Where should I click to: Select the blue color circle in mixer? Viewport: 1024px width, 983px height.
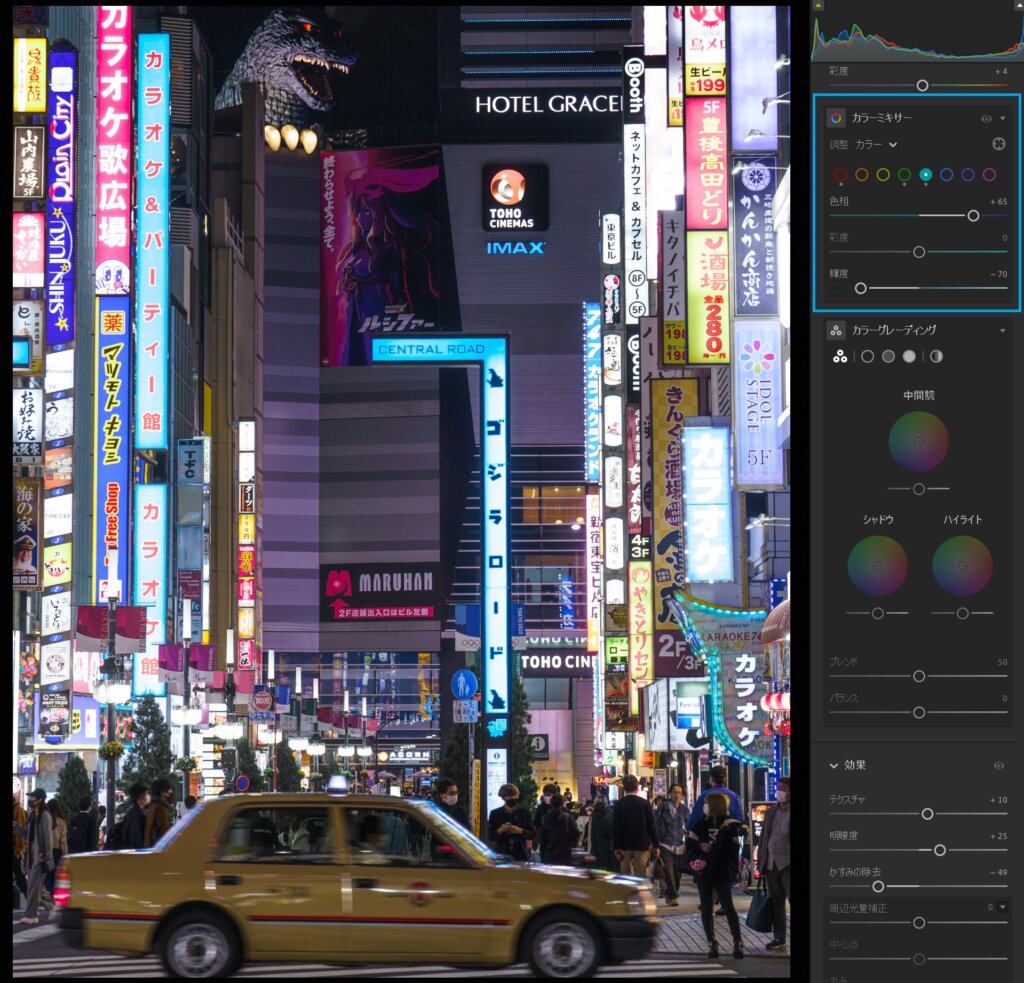(x=947, y=174)
